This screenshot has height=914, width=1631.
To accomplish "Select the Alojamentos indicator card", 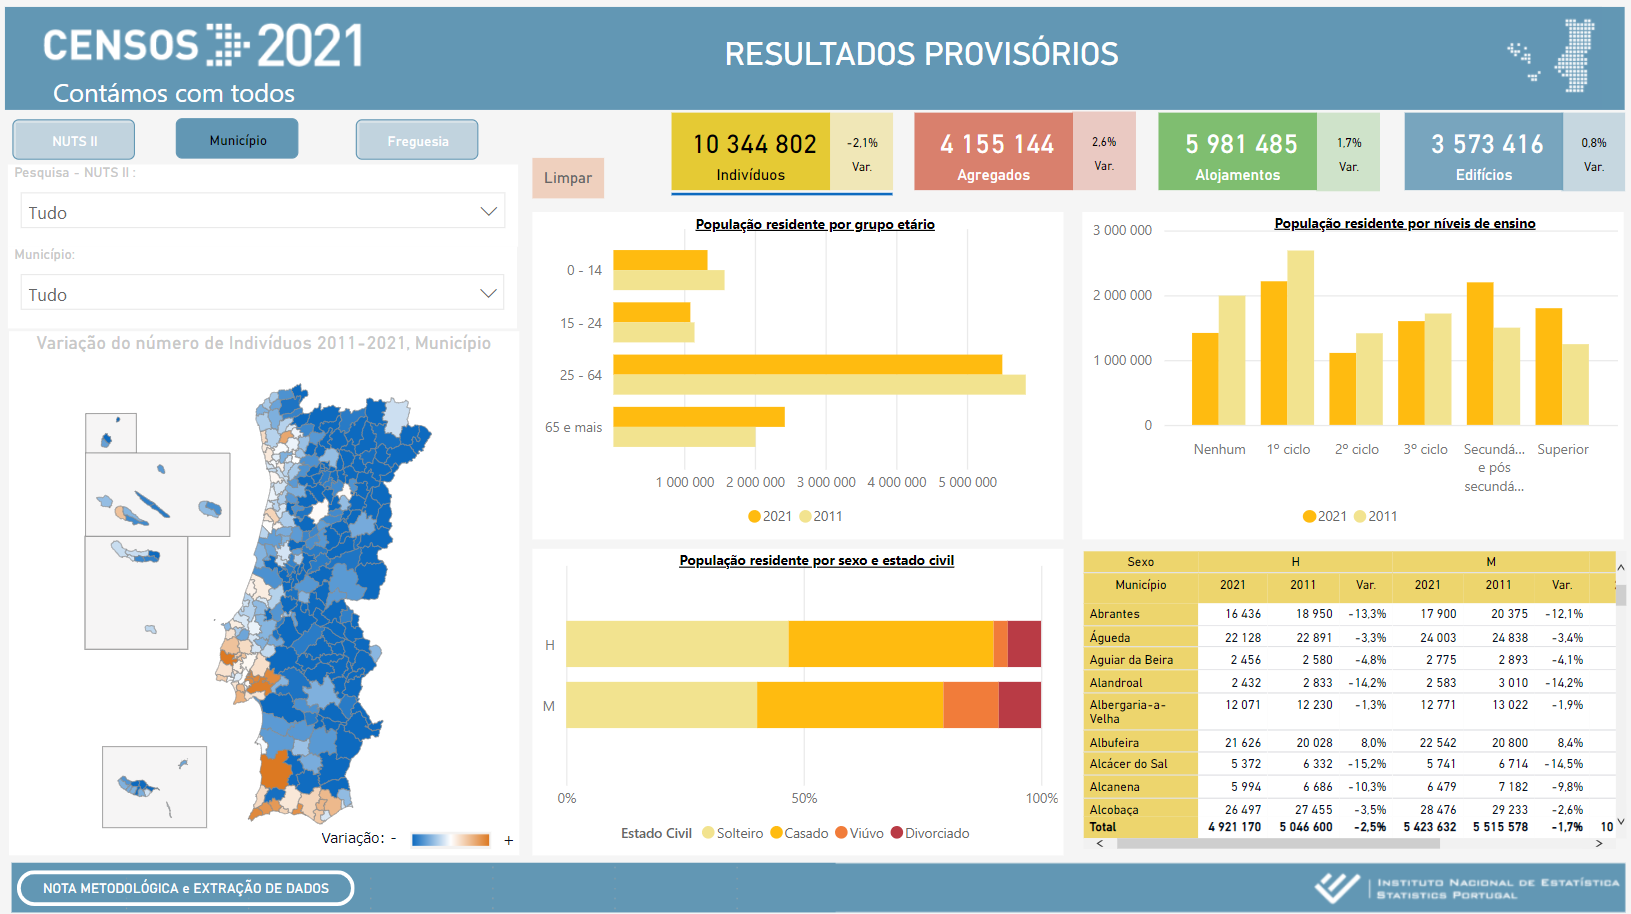I will tap(1237, 152).
